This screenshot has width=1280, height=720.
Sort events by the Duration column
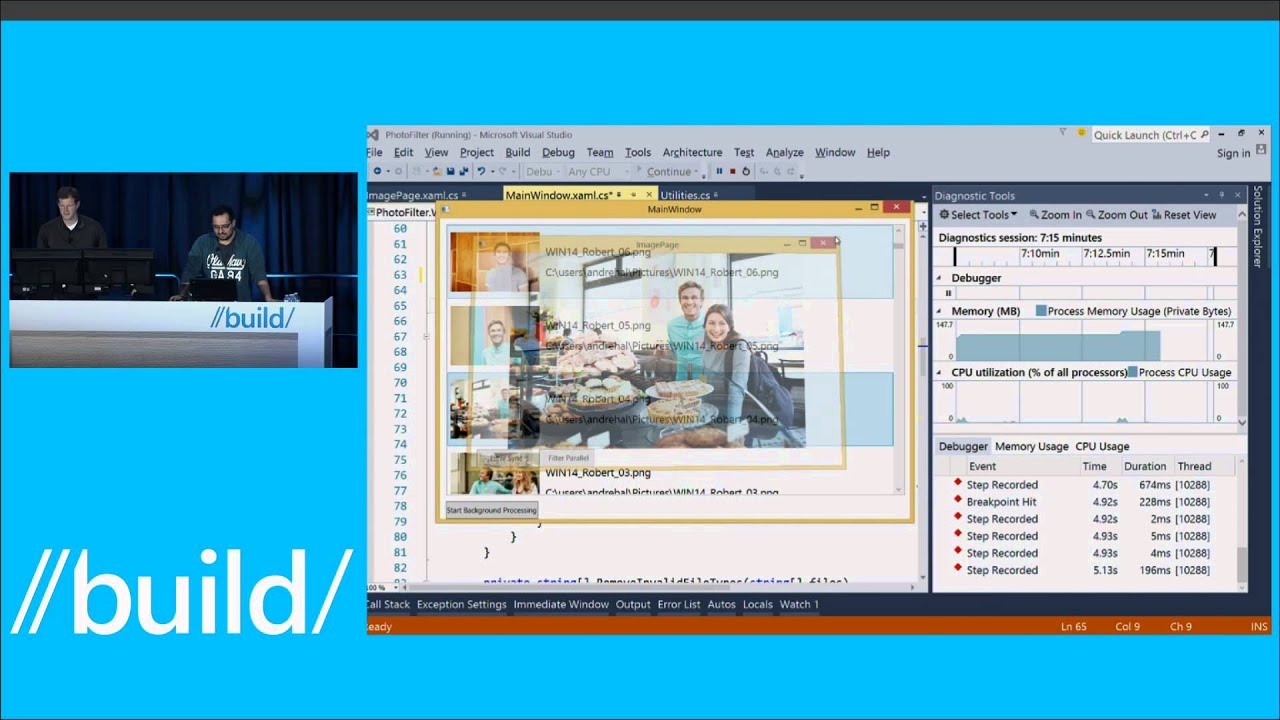(1145, 466)
